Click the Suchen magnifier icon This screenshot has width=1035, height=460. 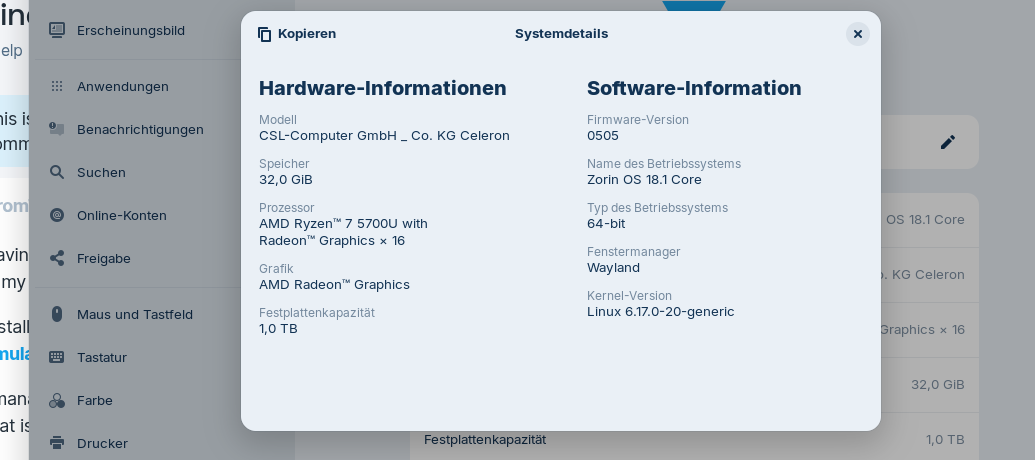57,172
